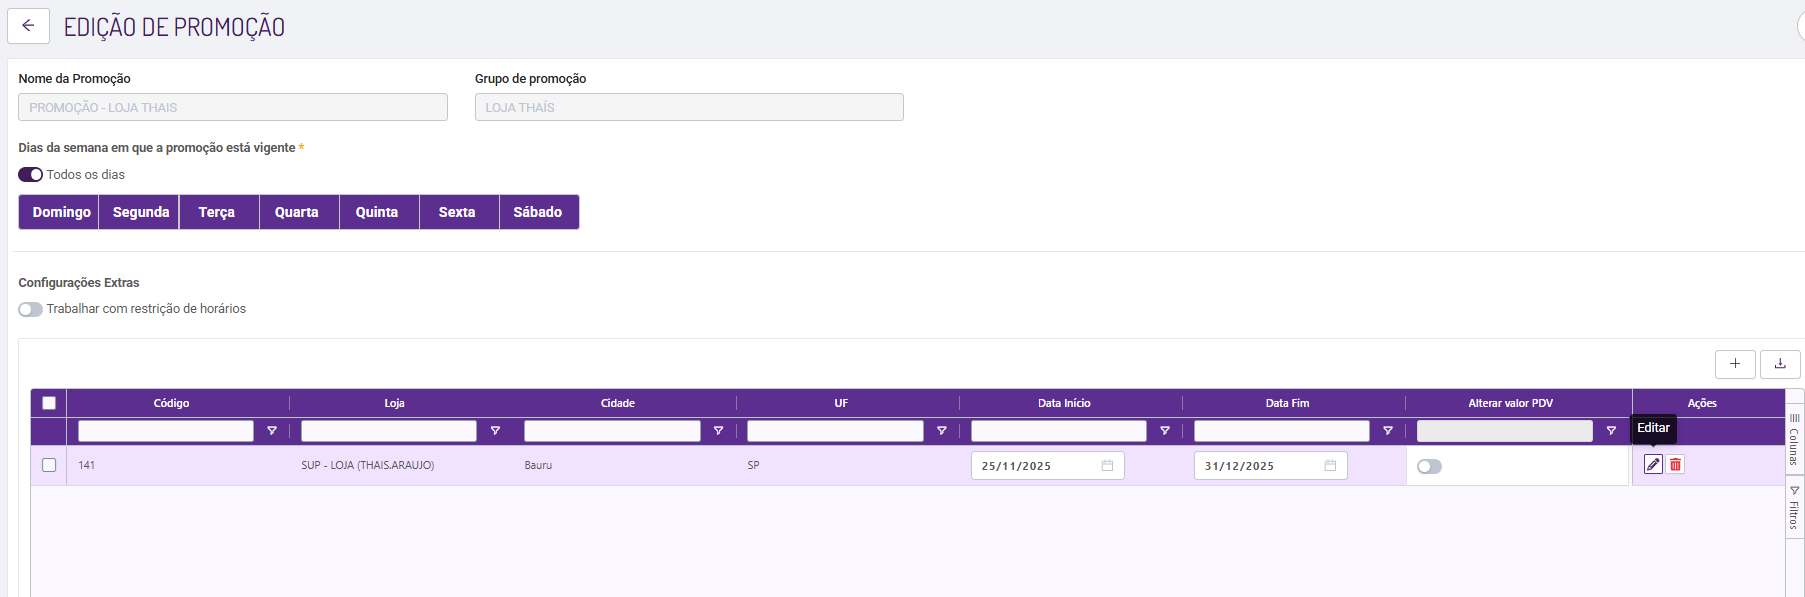This screenshot has width=1805, height=597.
Task: Edit store 141 with pencil icon
Action: [1653, 464]
